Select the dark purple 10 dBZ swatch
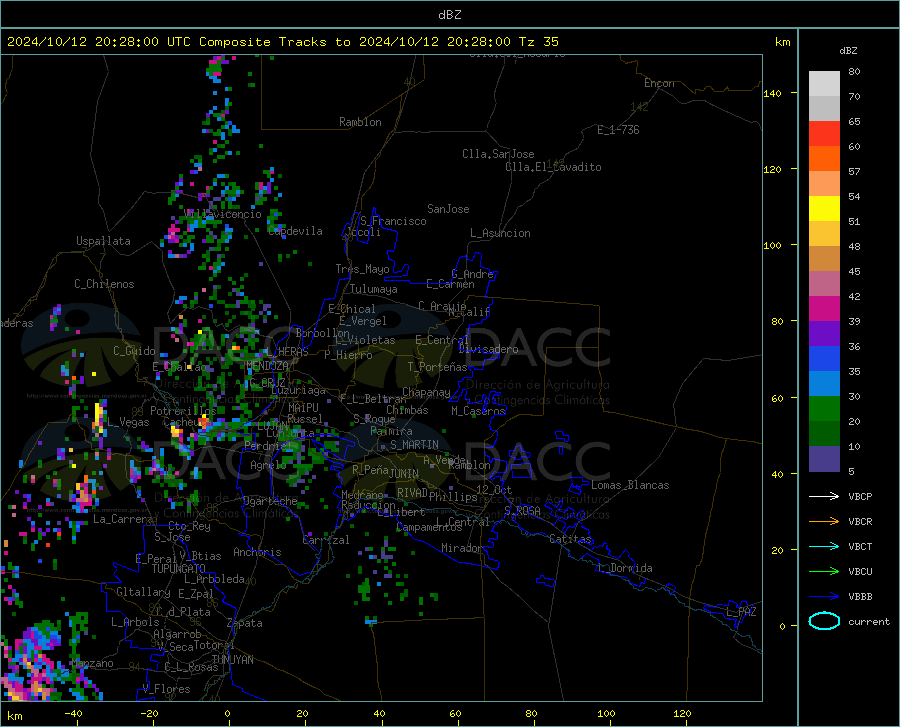Image resolution: width=900 pixels, height=727 pixels. pos(824,459)
